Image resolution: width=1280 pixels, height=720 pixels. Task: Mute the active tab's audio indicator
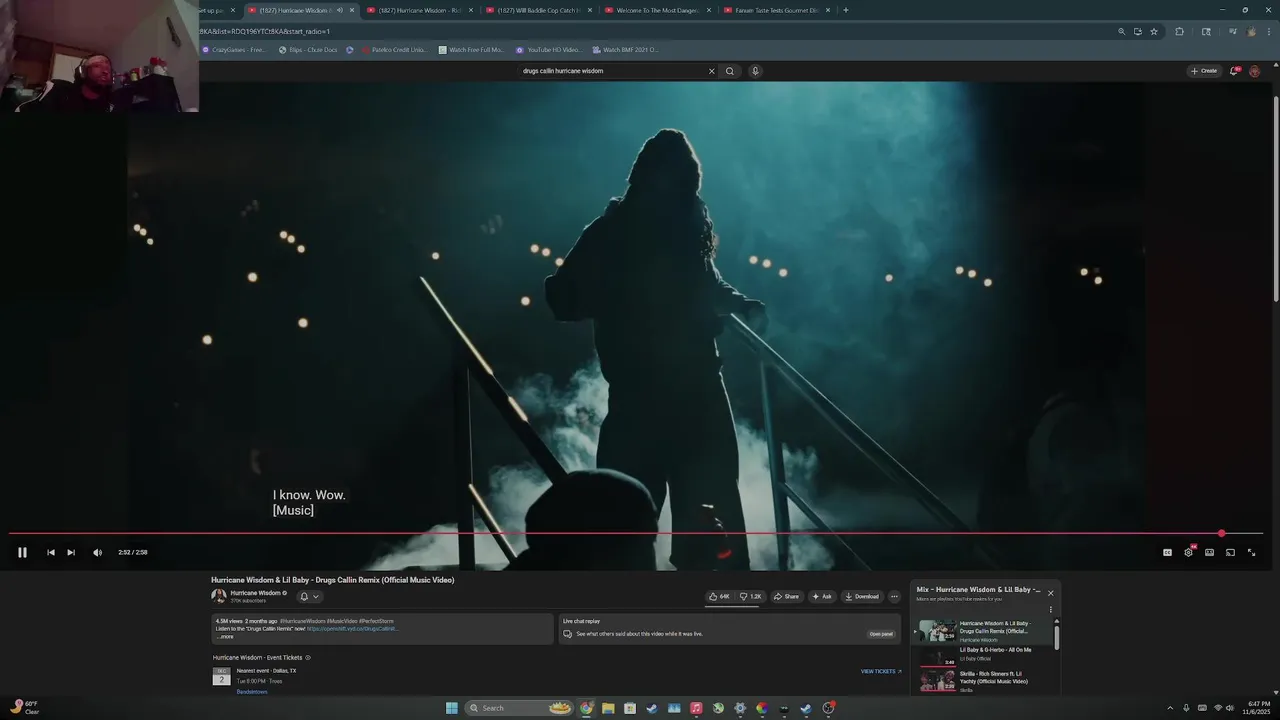click(340, 10)
